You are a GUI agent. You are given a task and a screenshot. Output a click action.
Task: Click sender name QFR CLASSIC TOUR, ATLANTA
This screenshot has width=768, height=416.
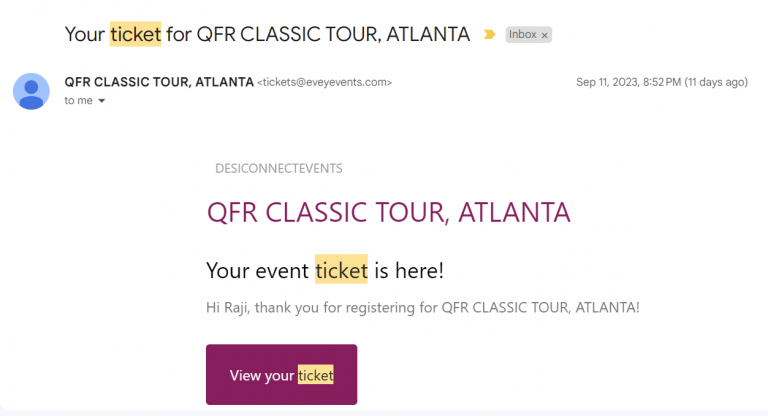tap(159, 82)
